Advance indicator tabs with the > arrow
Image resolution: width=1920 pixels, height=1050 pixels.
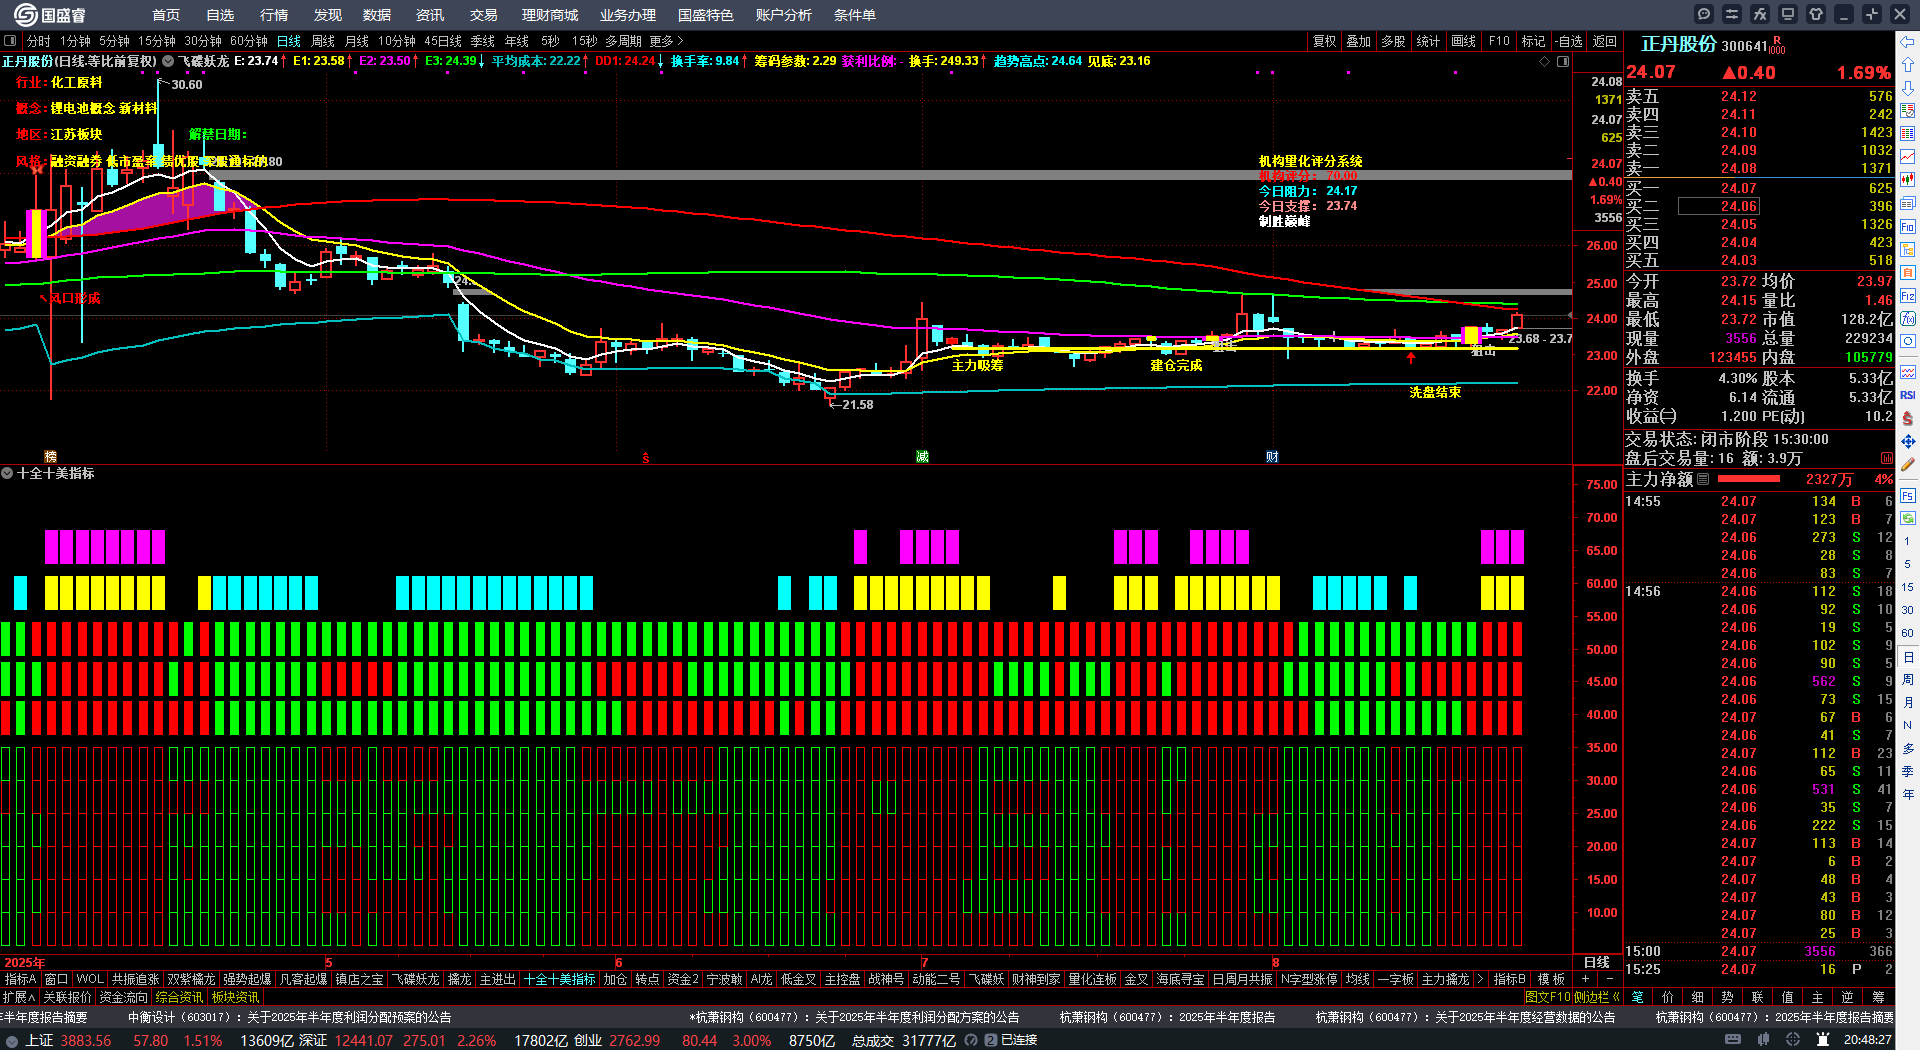tap(1480, 979)
